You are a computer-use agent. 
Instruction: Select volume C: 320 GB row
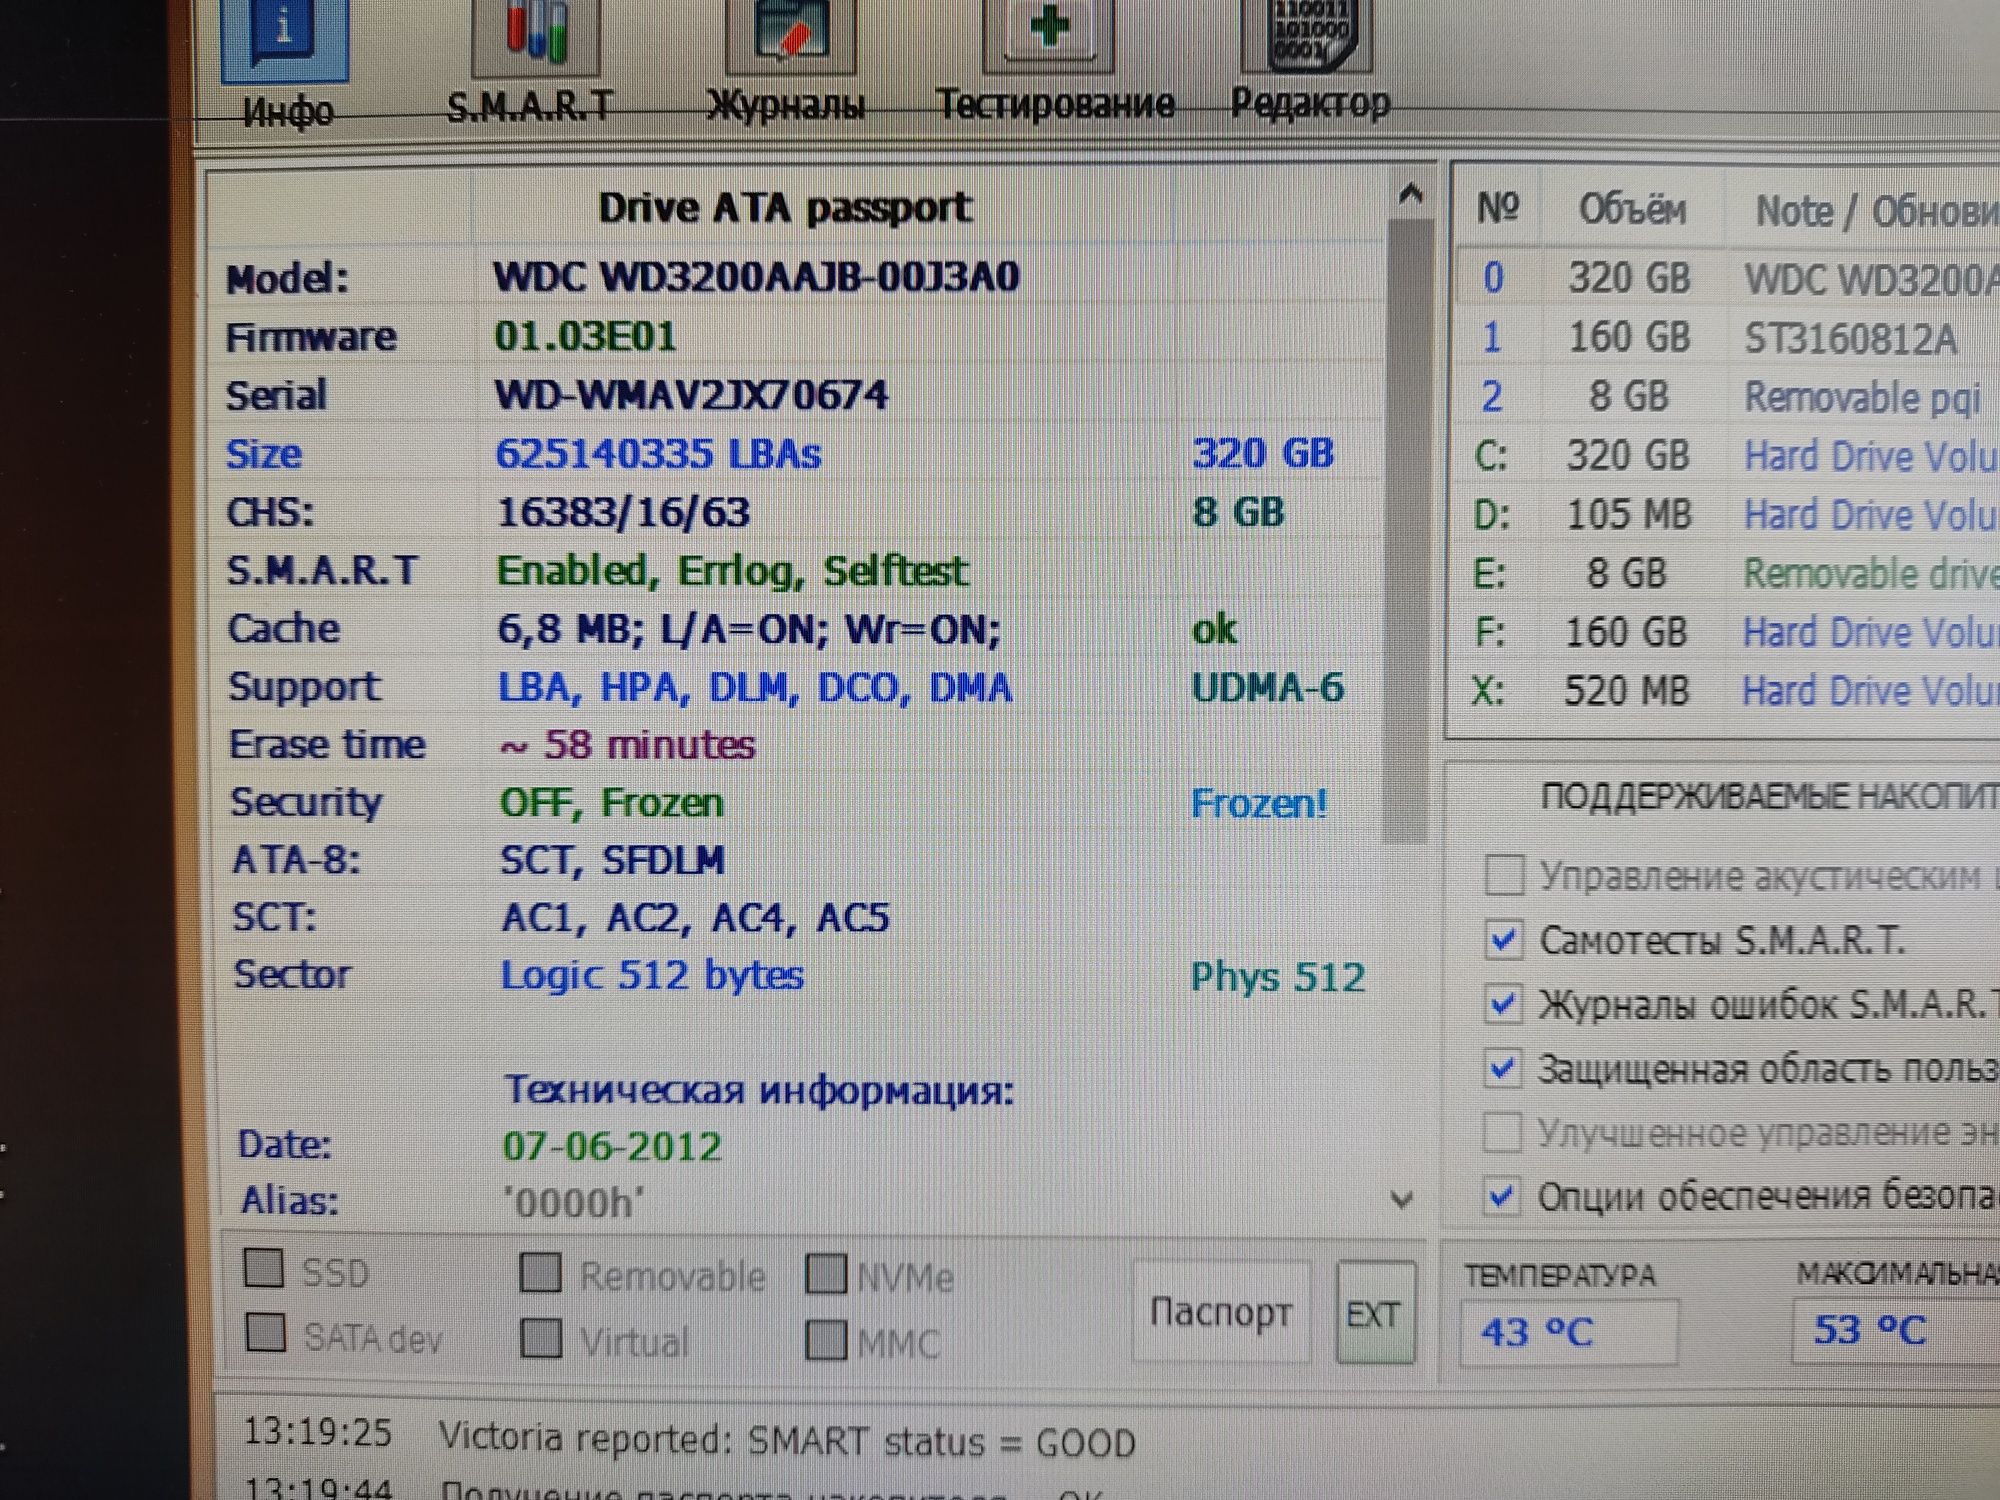(1727, 455)
